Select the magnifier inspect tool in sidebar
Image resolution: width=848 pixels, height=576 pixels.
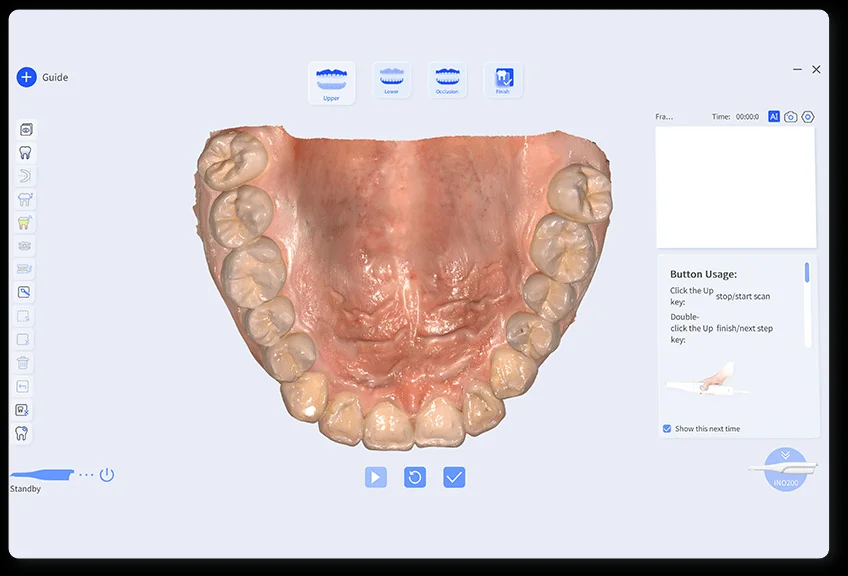(x=25, y=293)
